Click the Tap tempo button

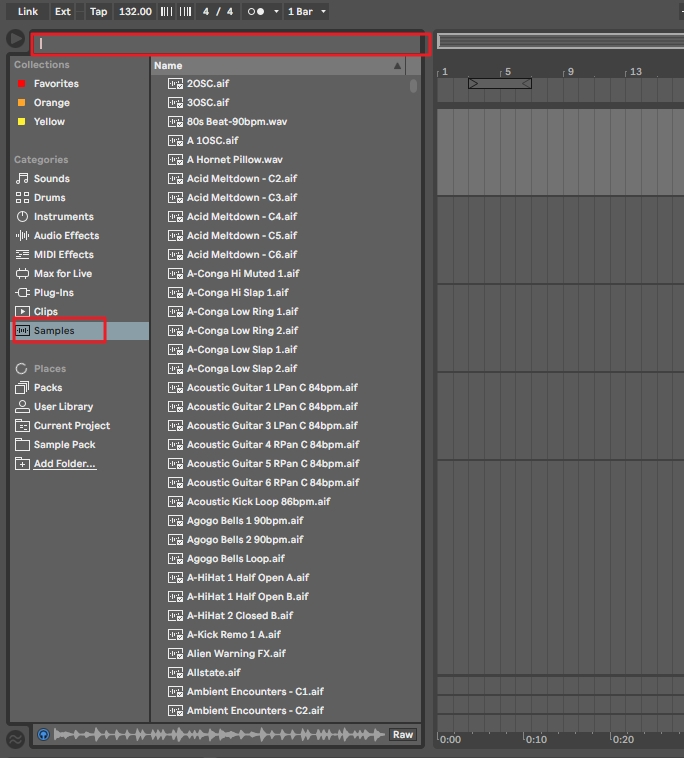(98, 12)
